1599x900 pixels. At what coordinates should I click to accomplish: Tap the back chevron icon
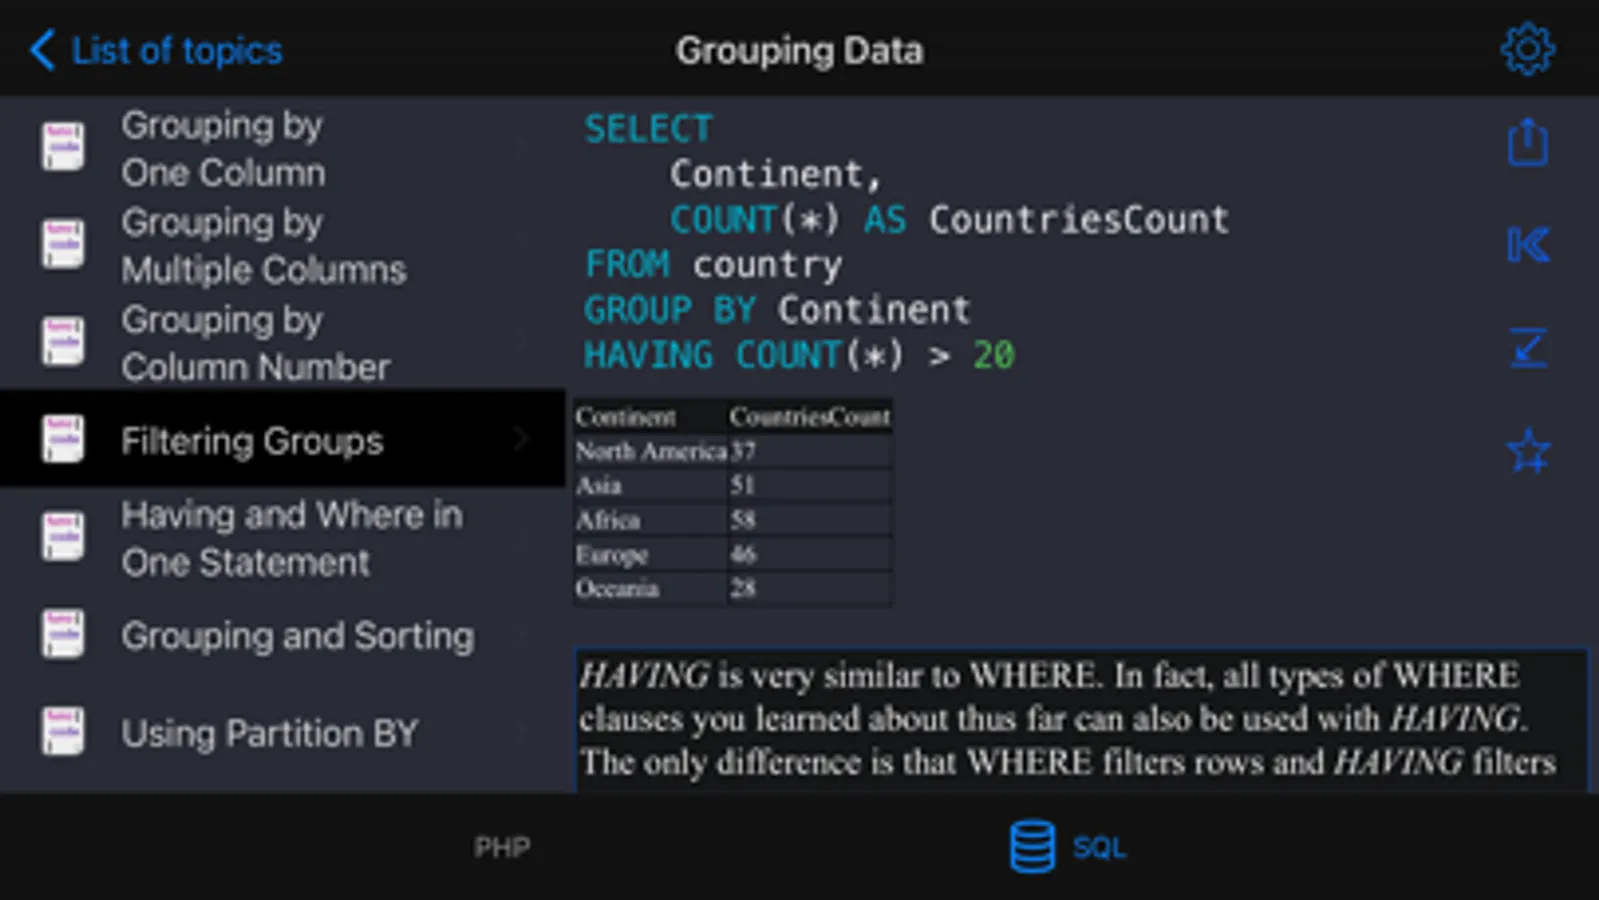pyautogui.click(x=42, y=49)
